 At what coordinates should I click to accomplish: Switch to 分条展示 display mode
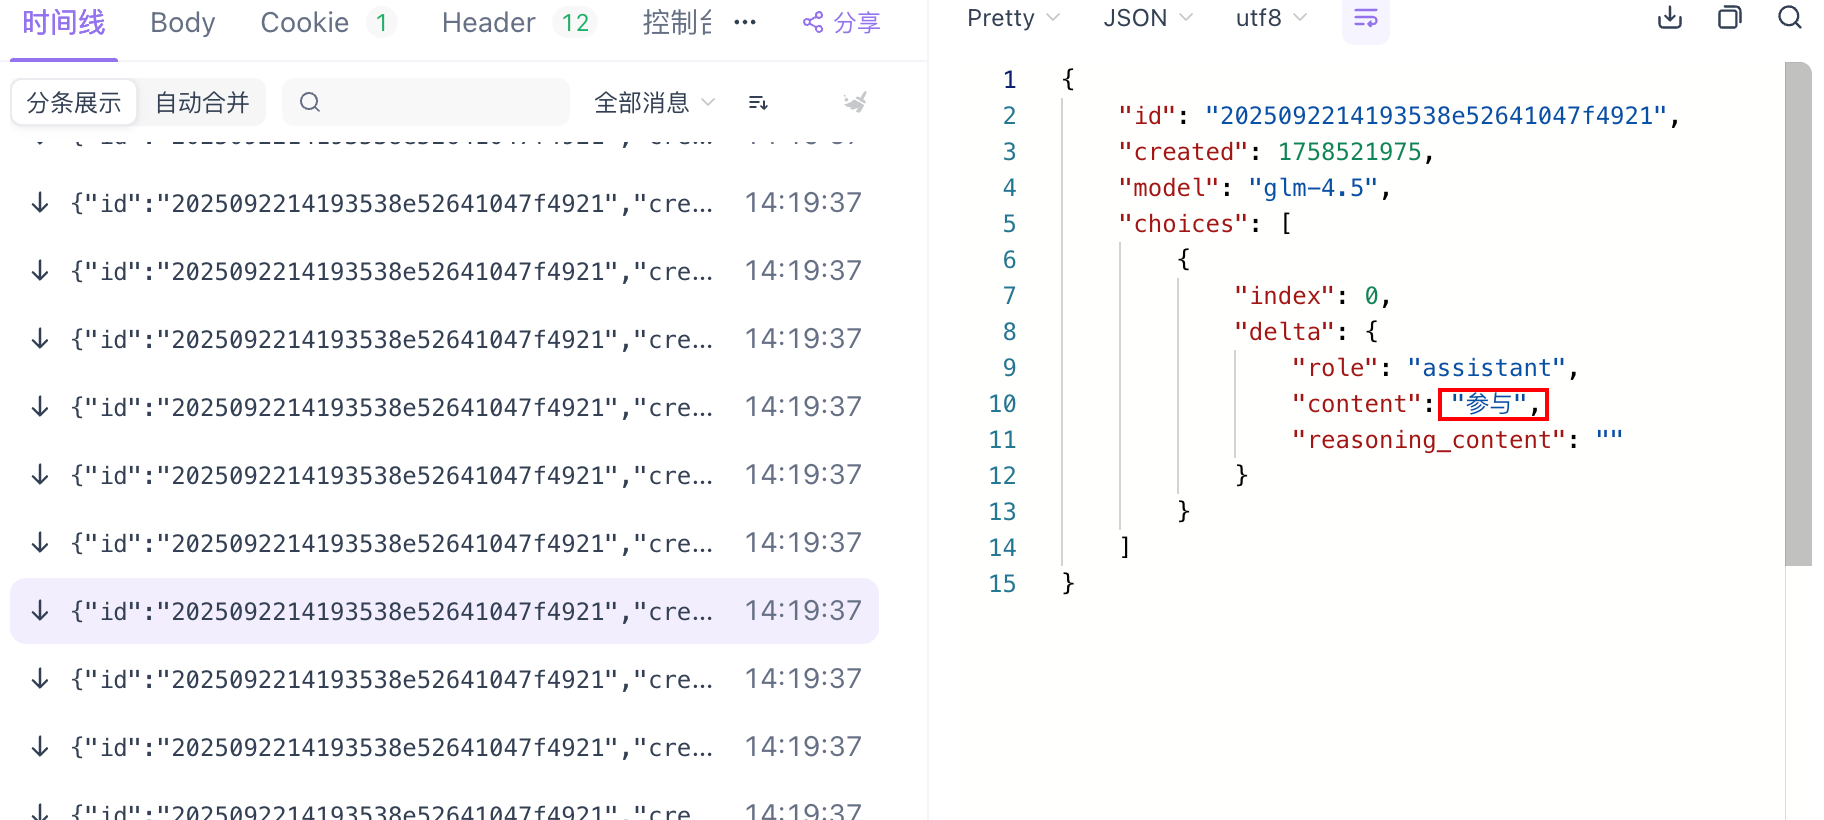(x=74, y=102)
